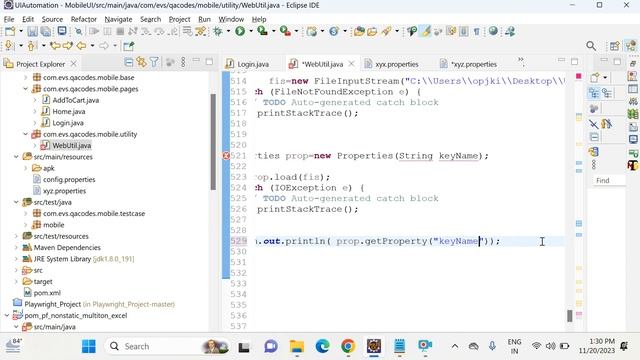Open Google Chrome from taskbar
Image resolution: width=640 pixels, height=360 pixels.
coord(348,347)
